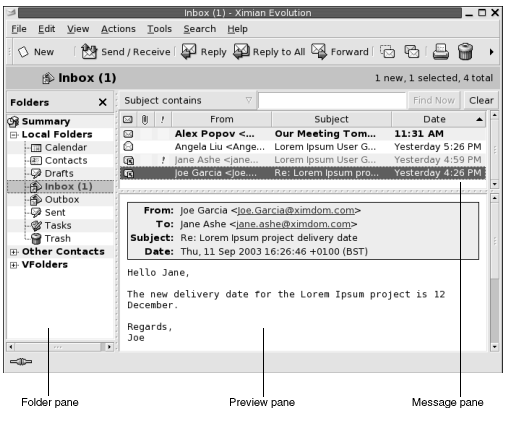
Task: Open the View menu
Action: coord(78,29)
